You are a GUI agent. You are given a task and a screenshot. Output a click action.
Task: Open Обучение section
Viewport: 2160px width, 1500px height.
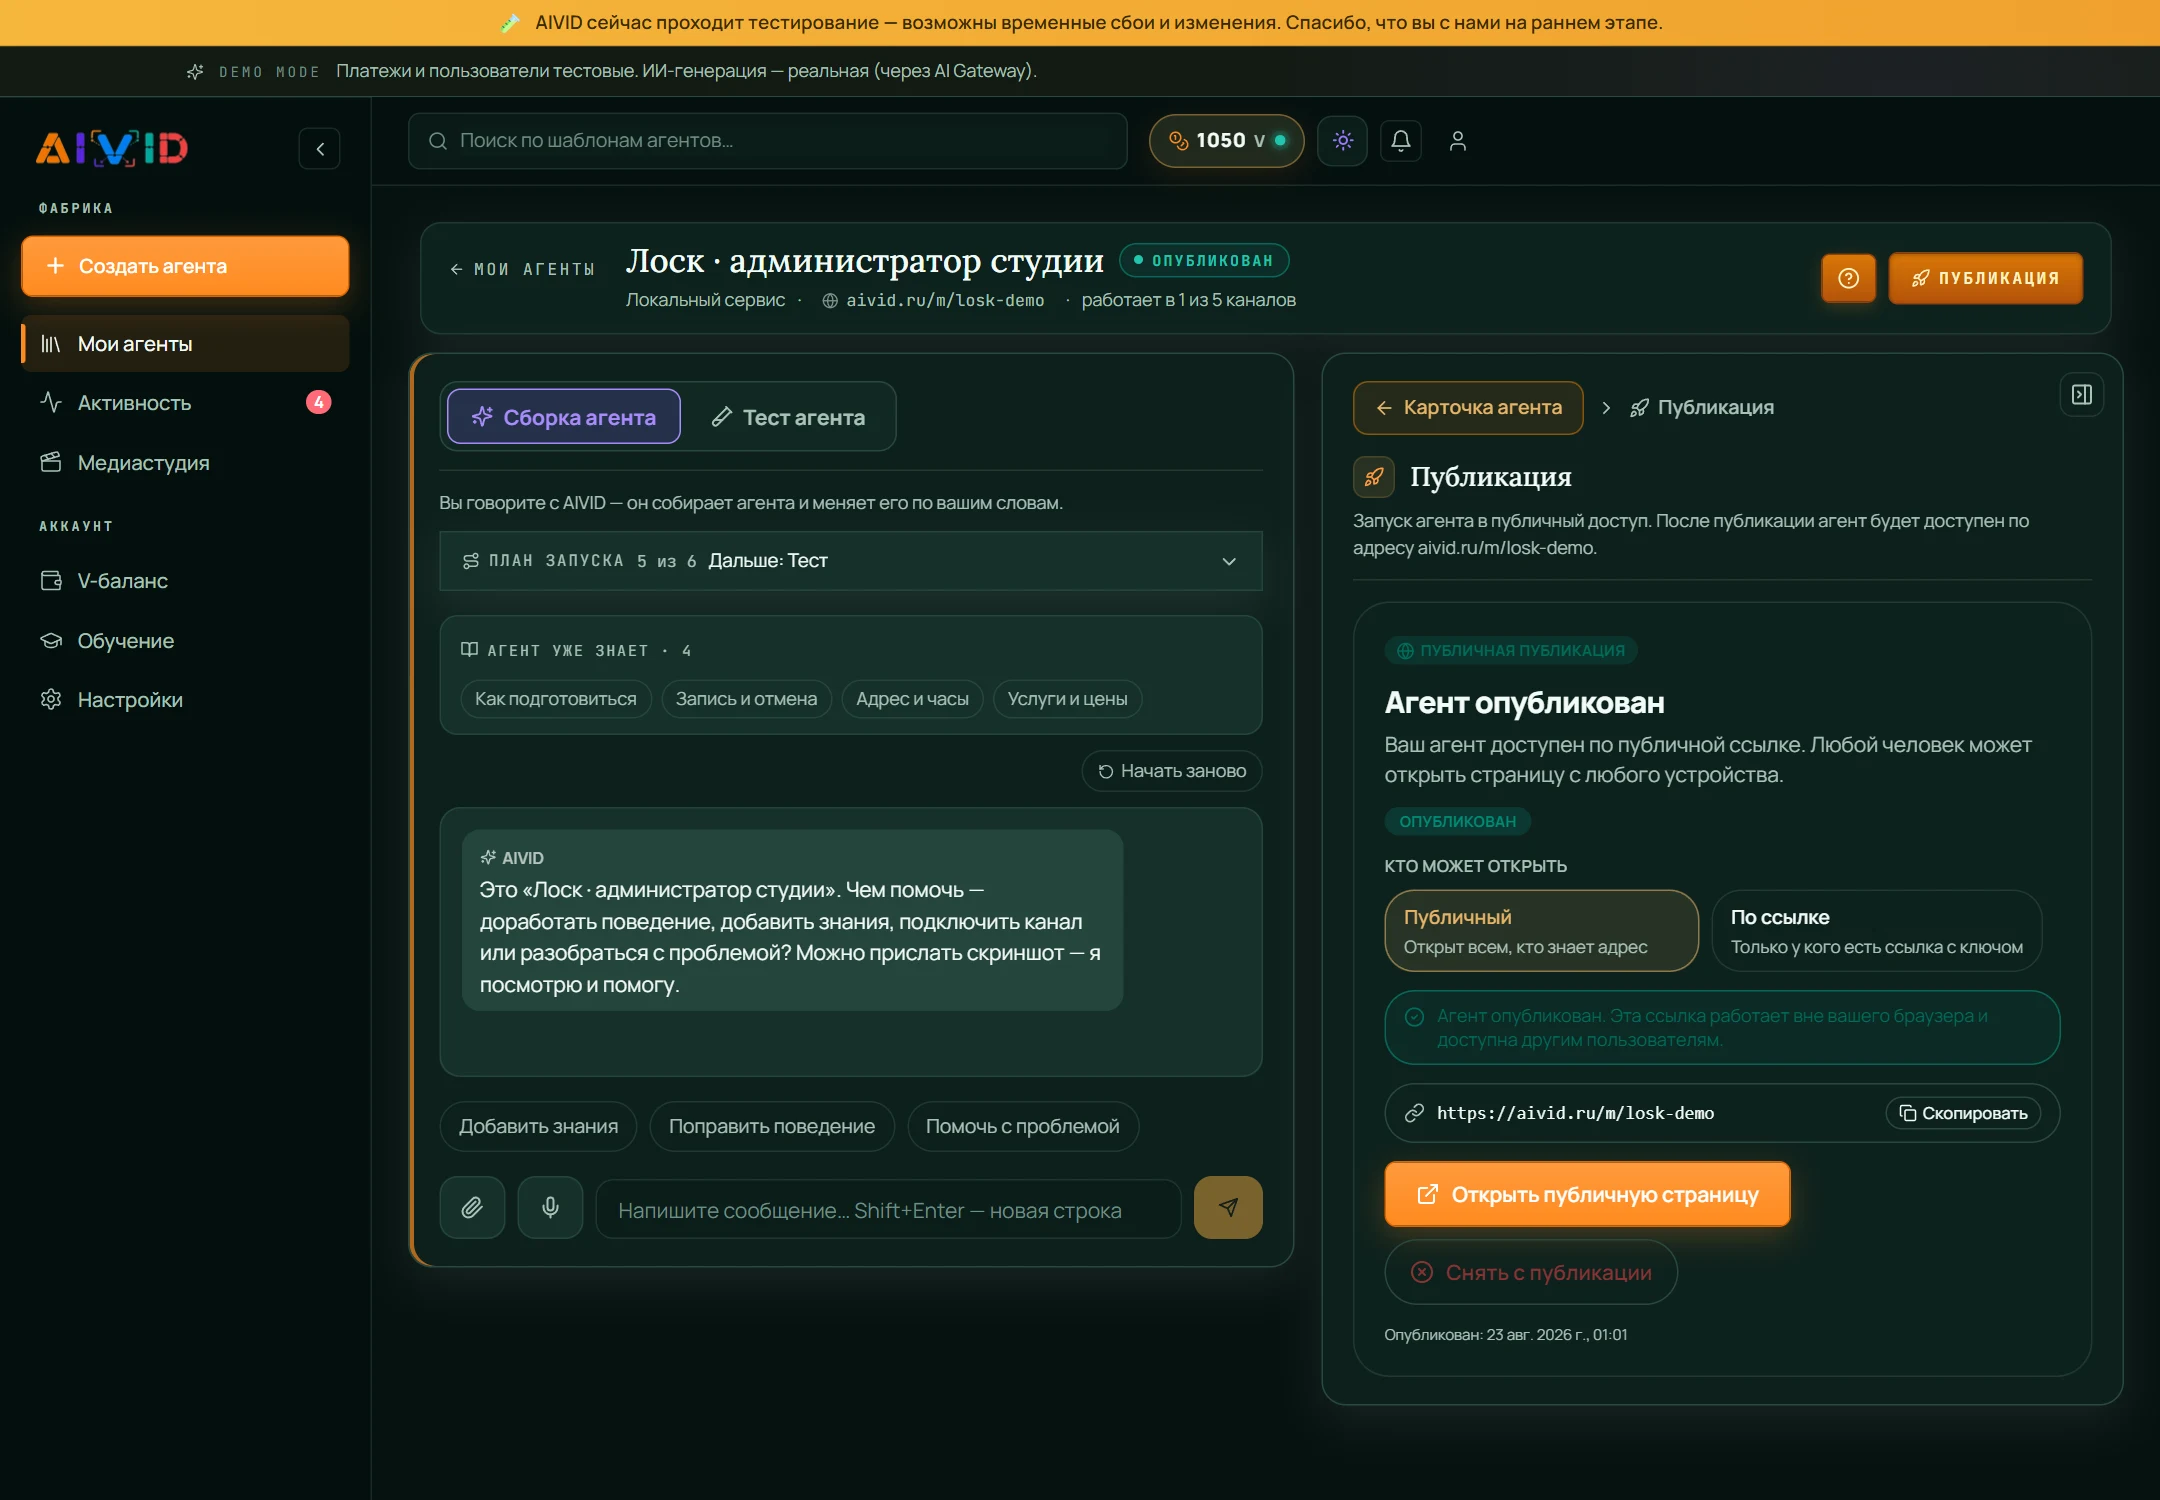pyautogui.click(x=185, y=641)
